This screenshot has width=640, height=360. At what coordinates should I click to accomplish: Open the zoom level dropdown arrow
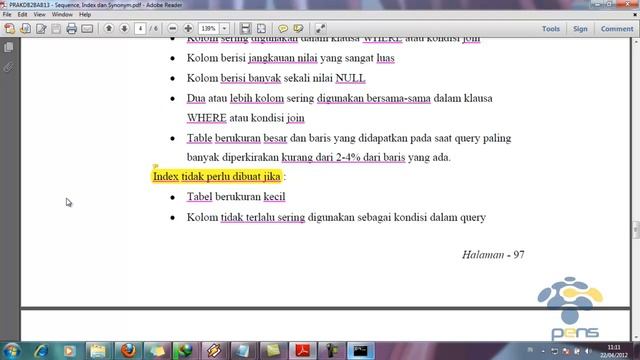click(224, 29)
